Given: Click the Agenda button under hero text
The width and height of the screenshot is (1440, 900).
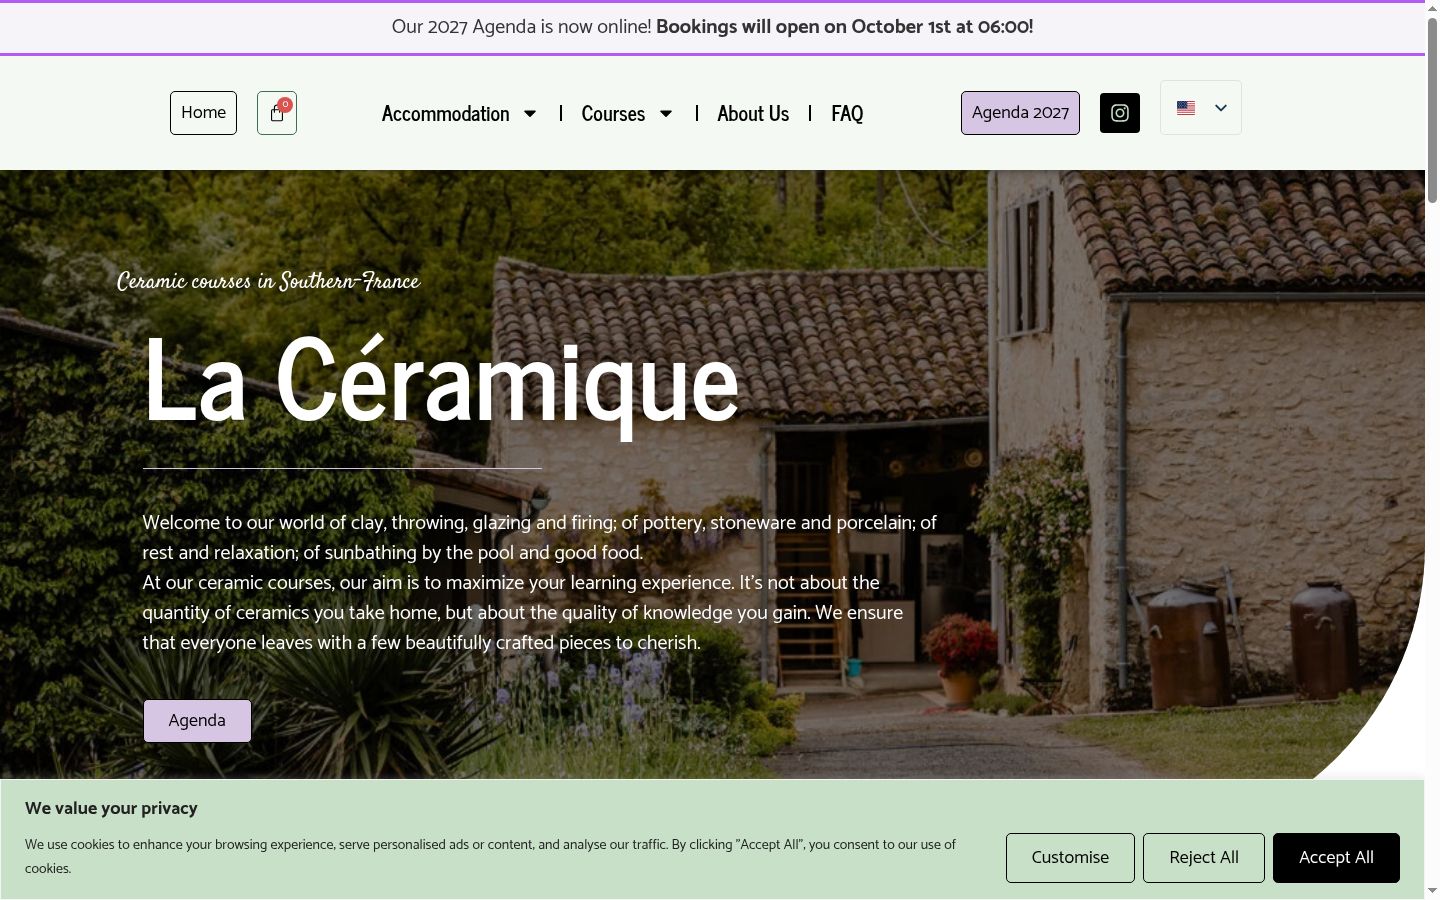Looking at the screenshot, I should pyautogui.click(x=197, y=721).
